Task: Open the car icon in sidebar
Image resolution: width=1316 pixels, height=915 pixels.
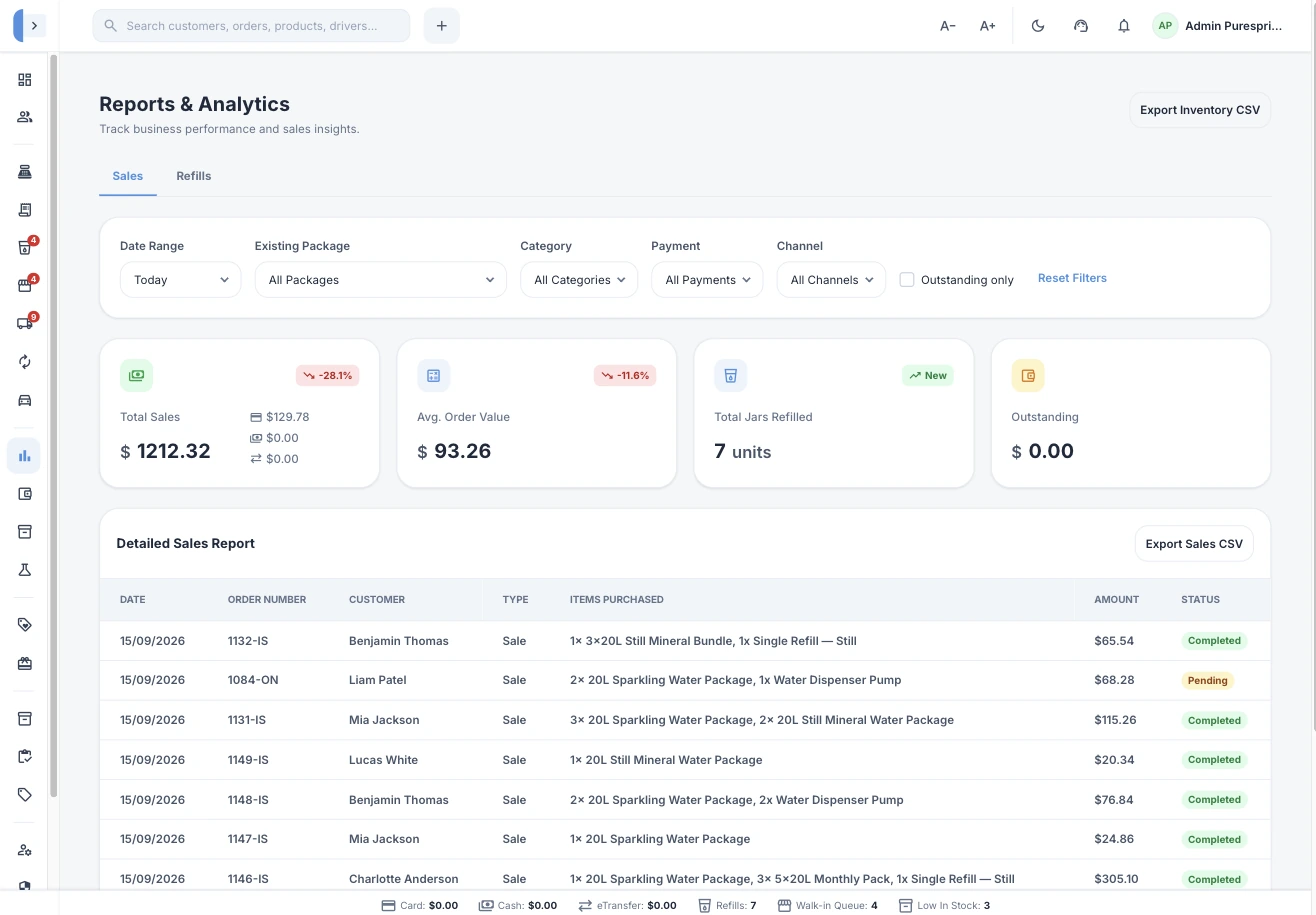Action: coord(25,400)
